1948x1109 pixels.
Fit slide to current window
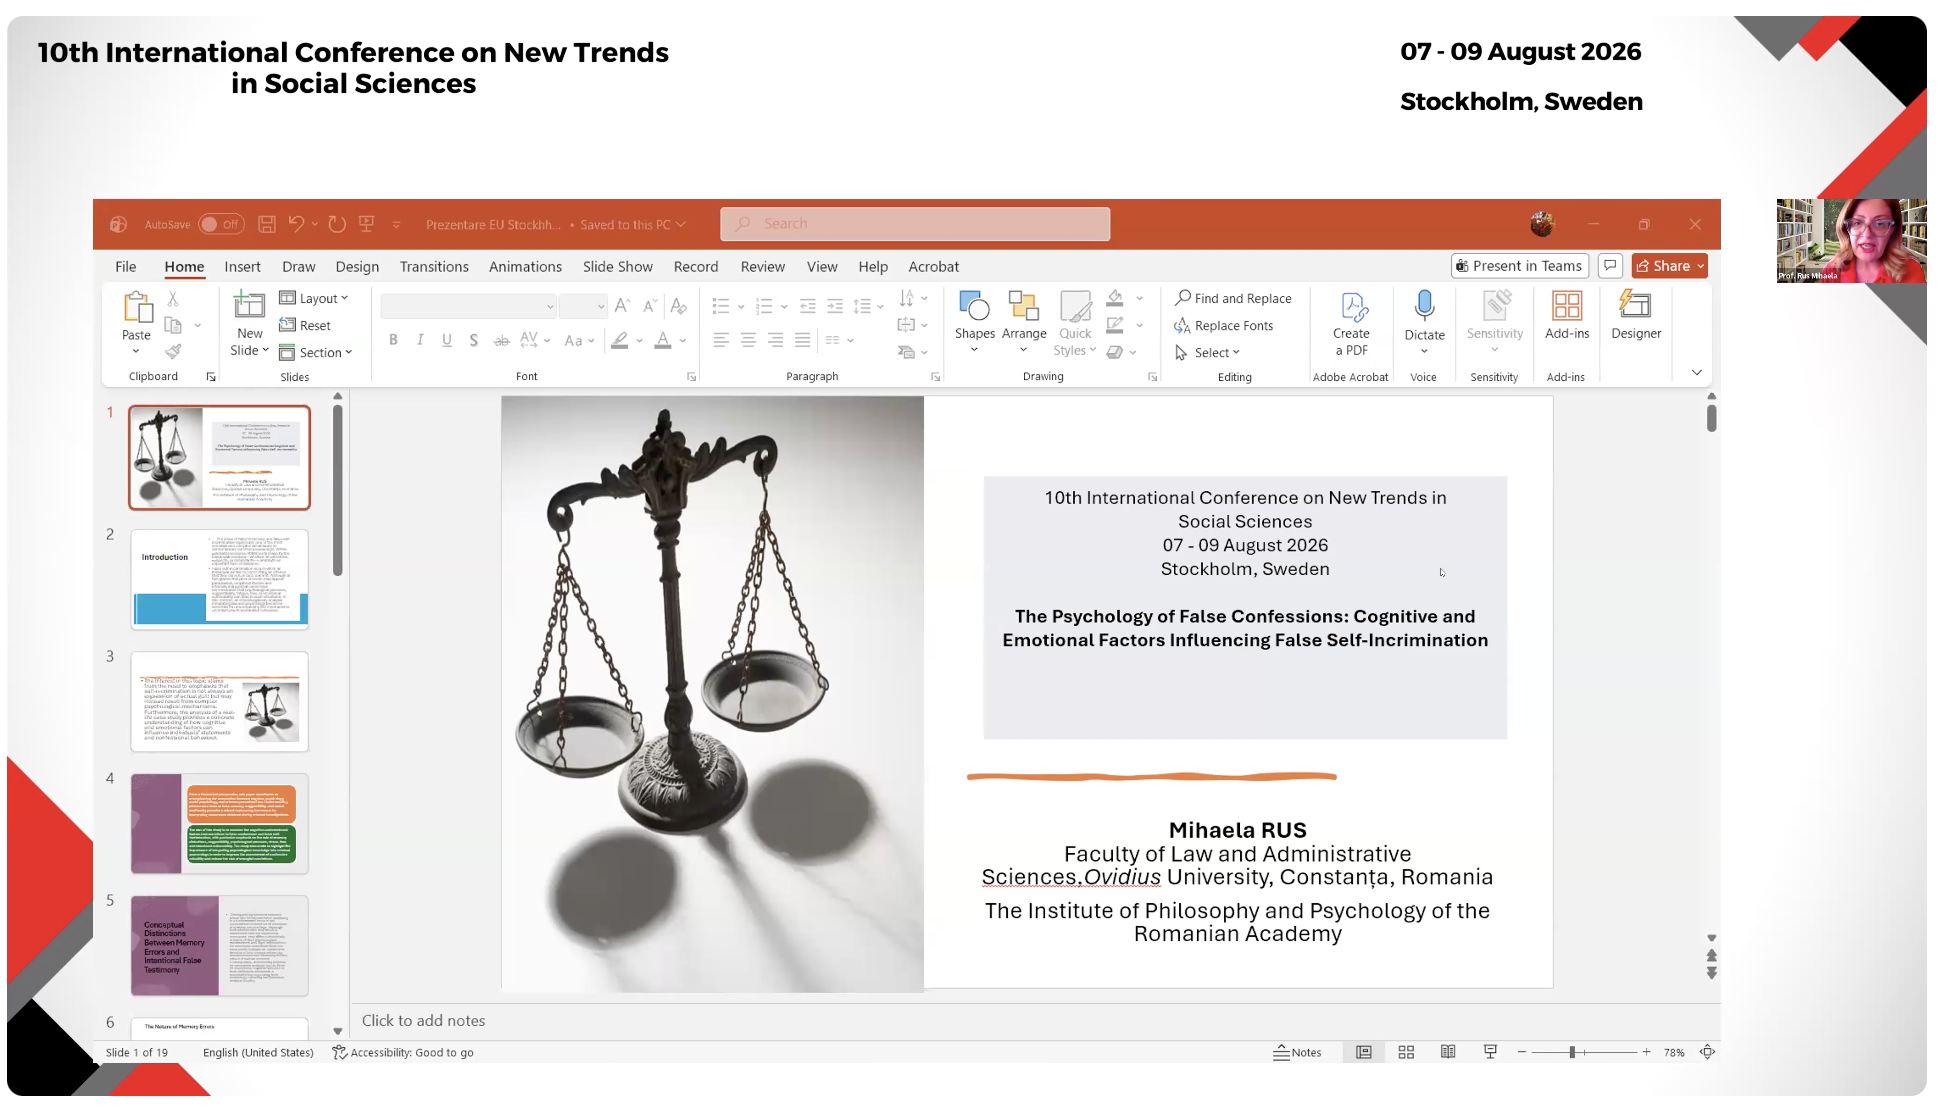point(1708,1052)
